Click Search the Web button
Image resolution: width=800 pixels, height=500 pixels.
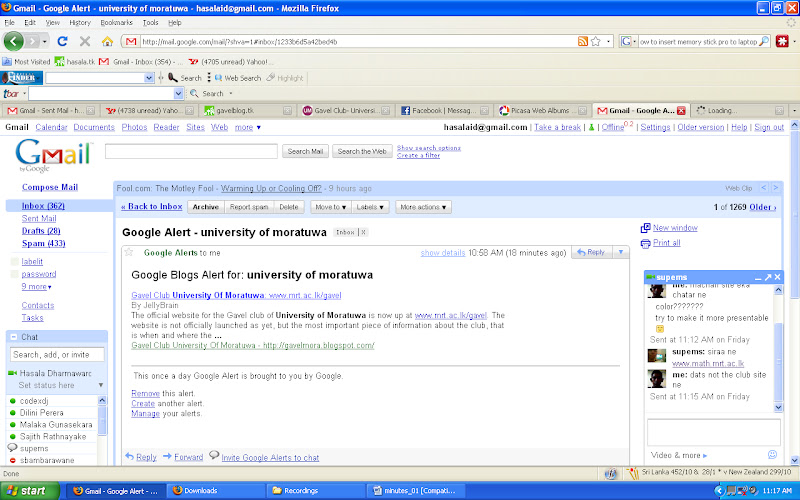pyautogui.click(x=362, y=151)
